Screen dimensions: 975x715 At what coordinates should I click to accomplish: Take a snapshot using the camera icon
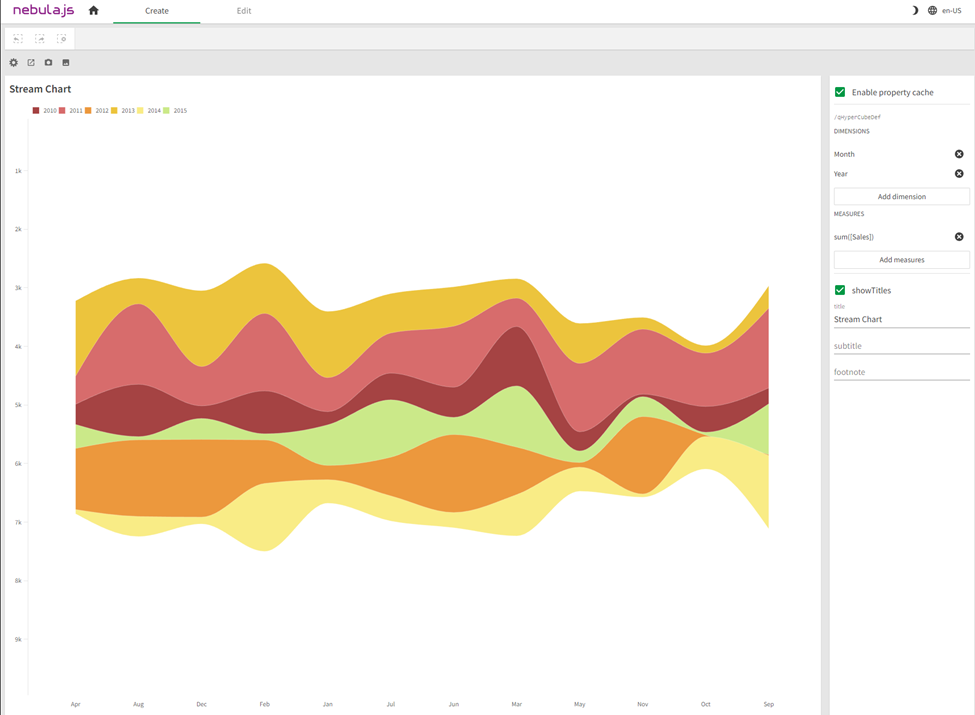click(x=48, y=62)
